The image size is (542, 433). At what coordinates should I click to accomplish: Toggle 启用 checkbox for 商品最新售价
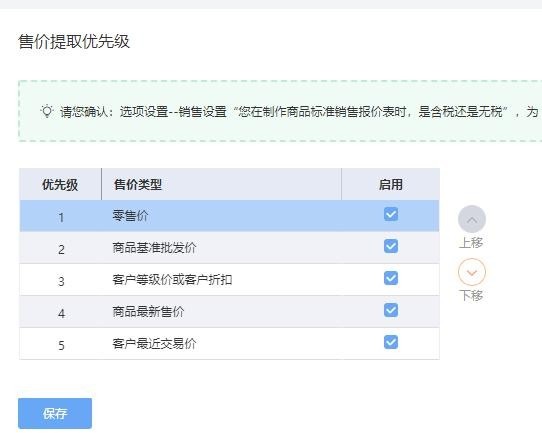pos(391,310)
